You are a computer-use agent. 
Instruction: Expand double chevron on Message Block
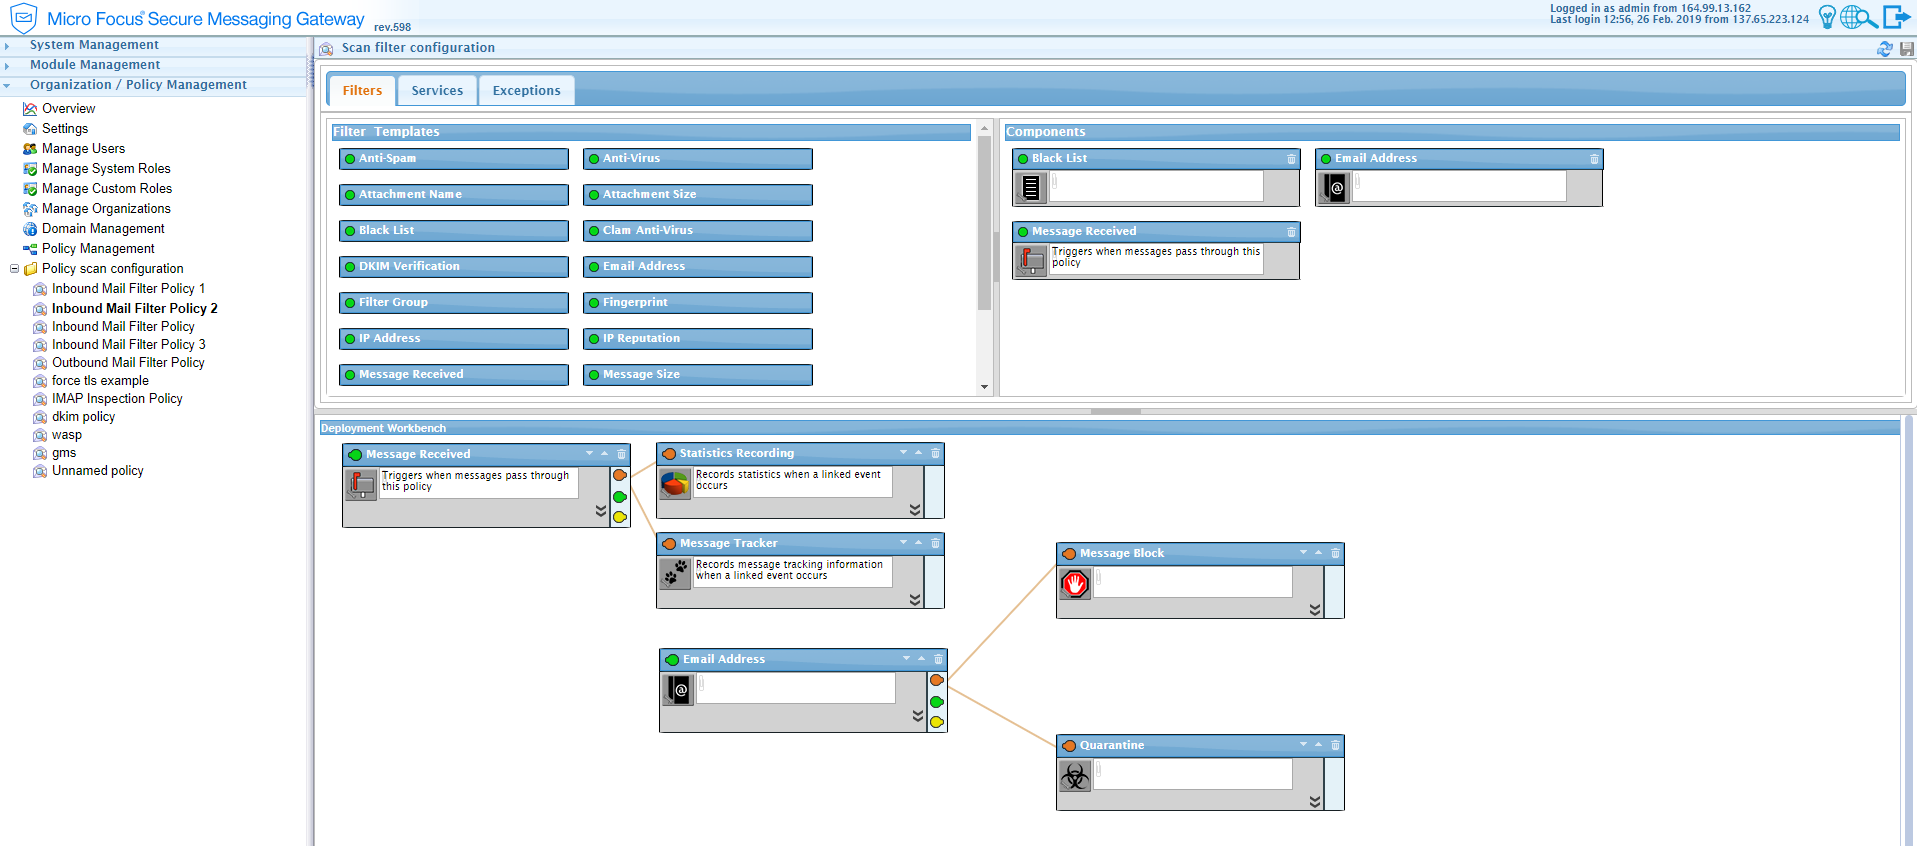coord(1315,609)
